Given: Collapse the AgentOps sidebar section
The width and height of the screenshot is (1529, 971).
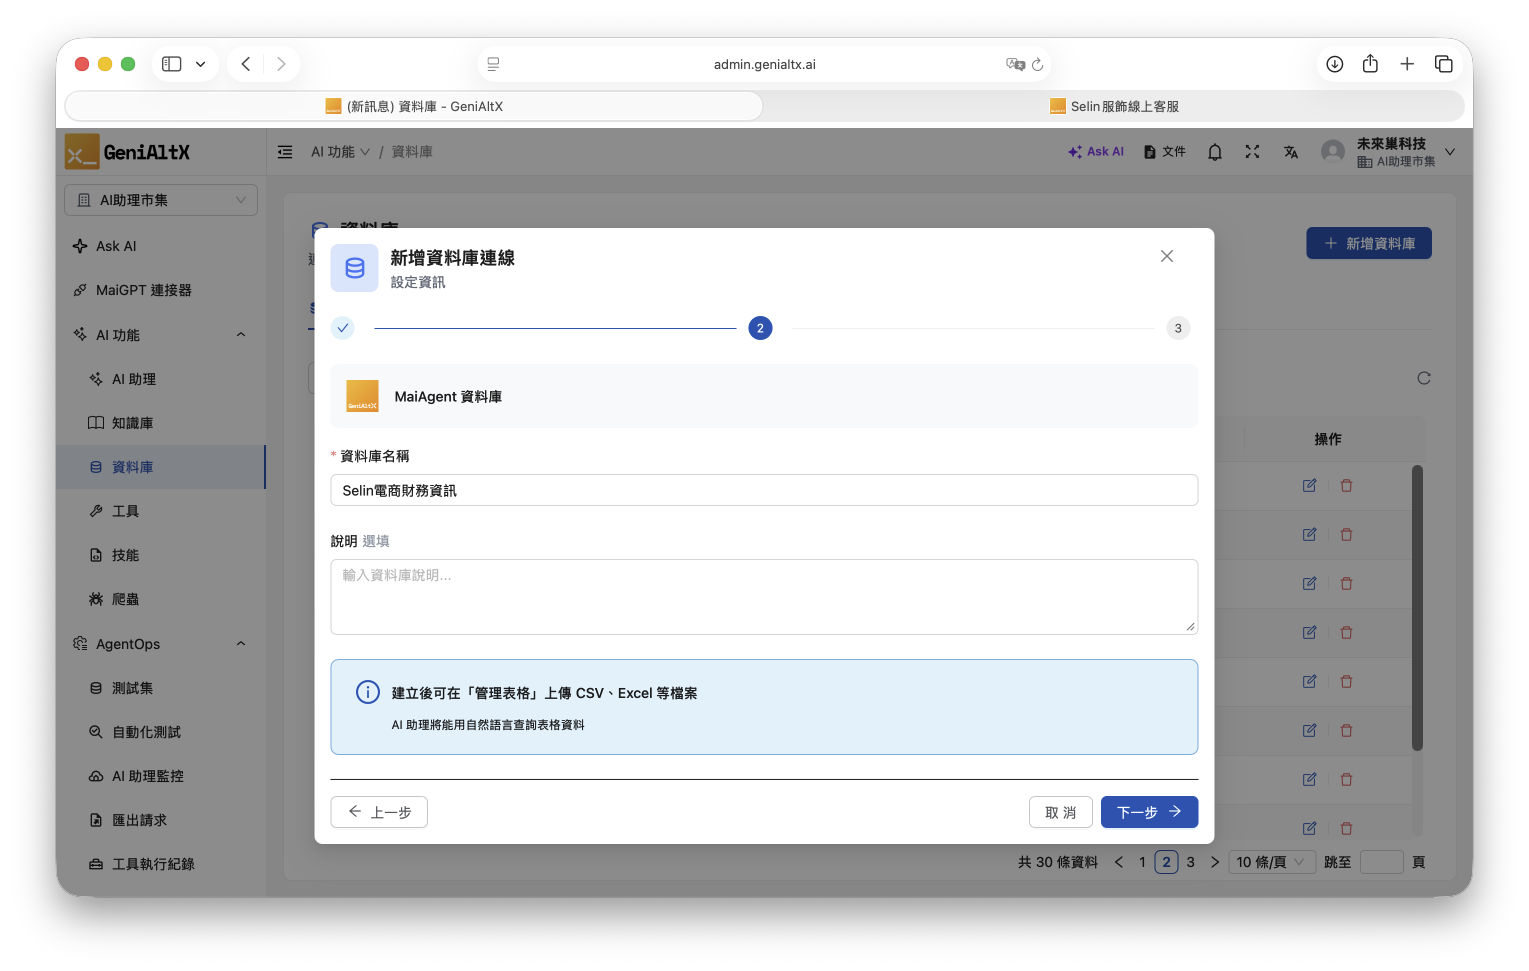Looking at the screenshot, I should (240, 644).
